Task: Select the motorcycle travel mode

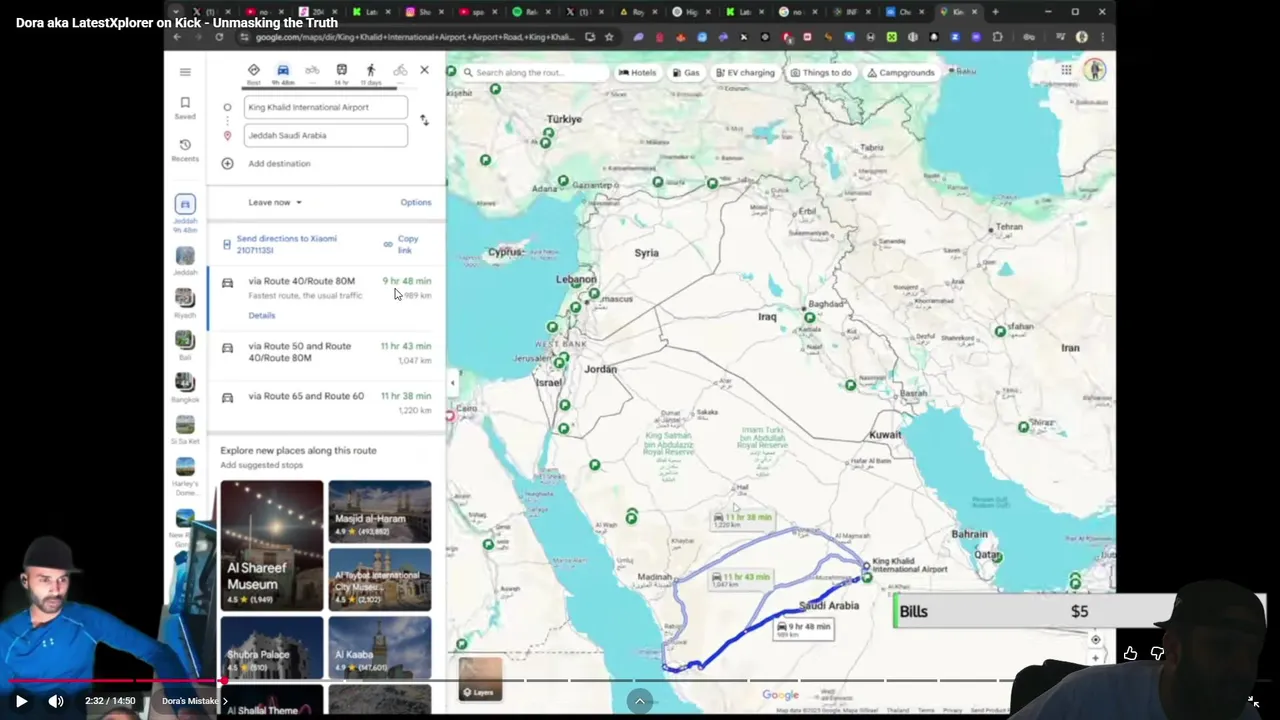Action: coord(312,73)
